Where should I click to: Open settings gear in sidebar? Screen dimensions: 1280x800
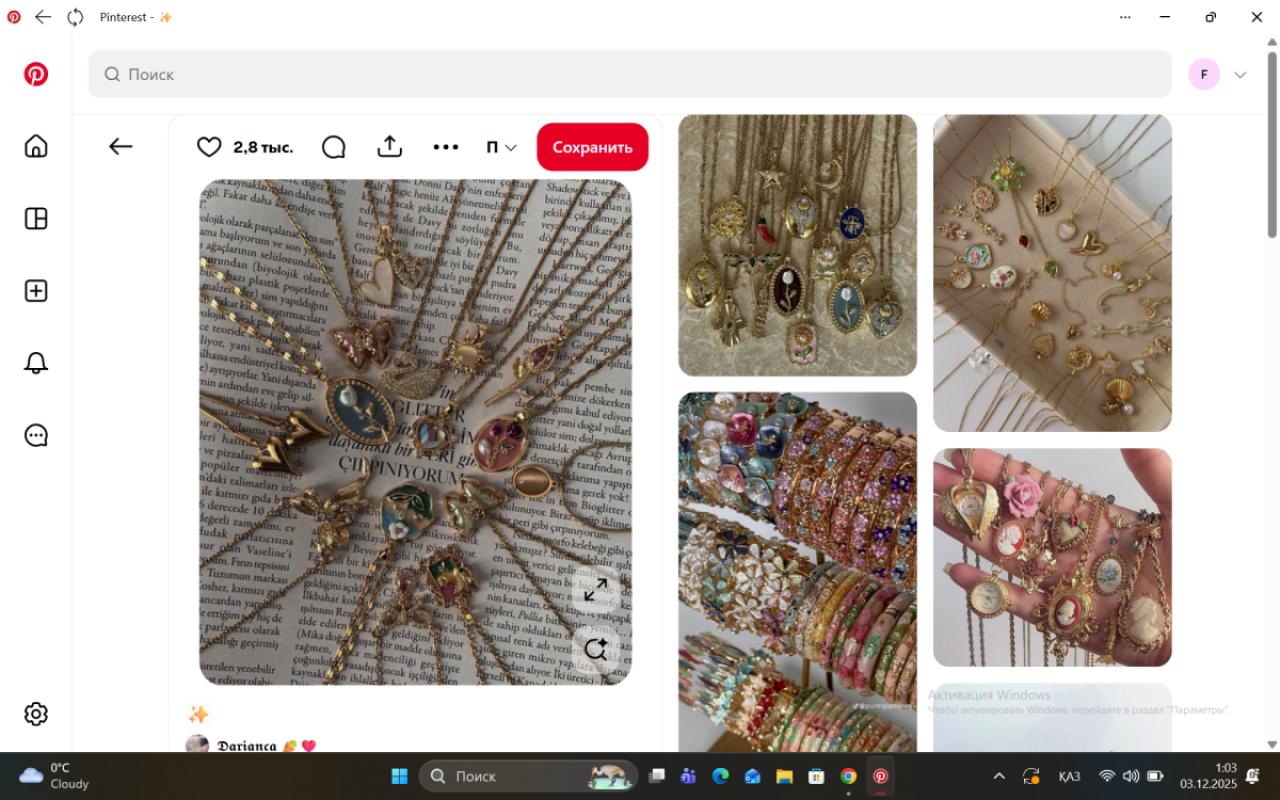(36, 714)
